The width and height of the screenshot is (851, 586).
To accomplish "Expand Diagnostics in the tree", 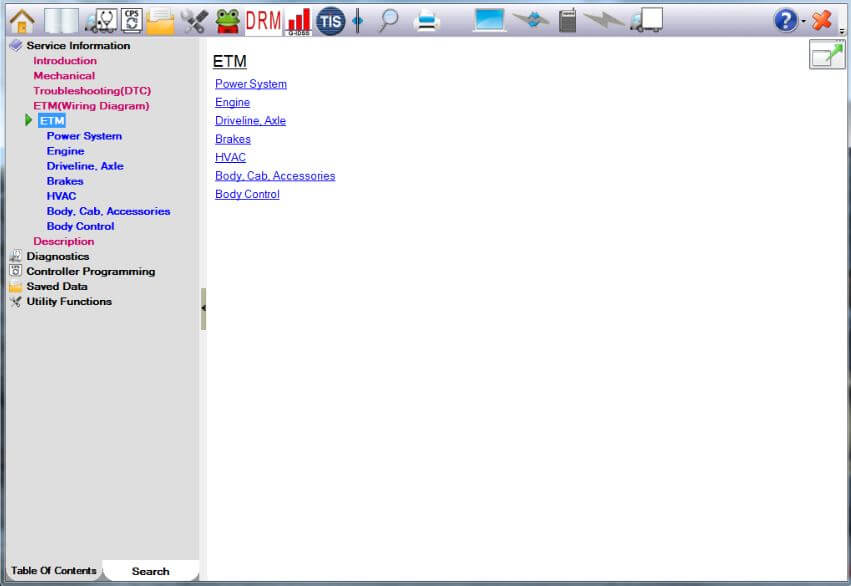I will [x=57, y=256].
